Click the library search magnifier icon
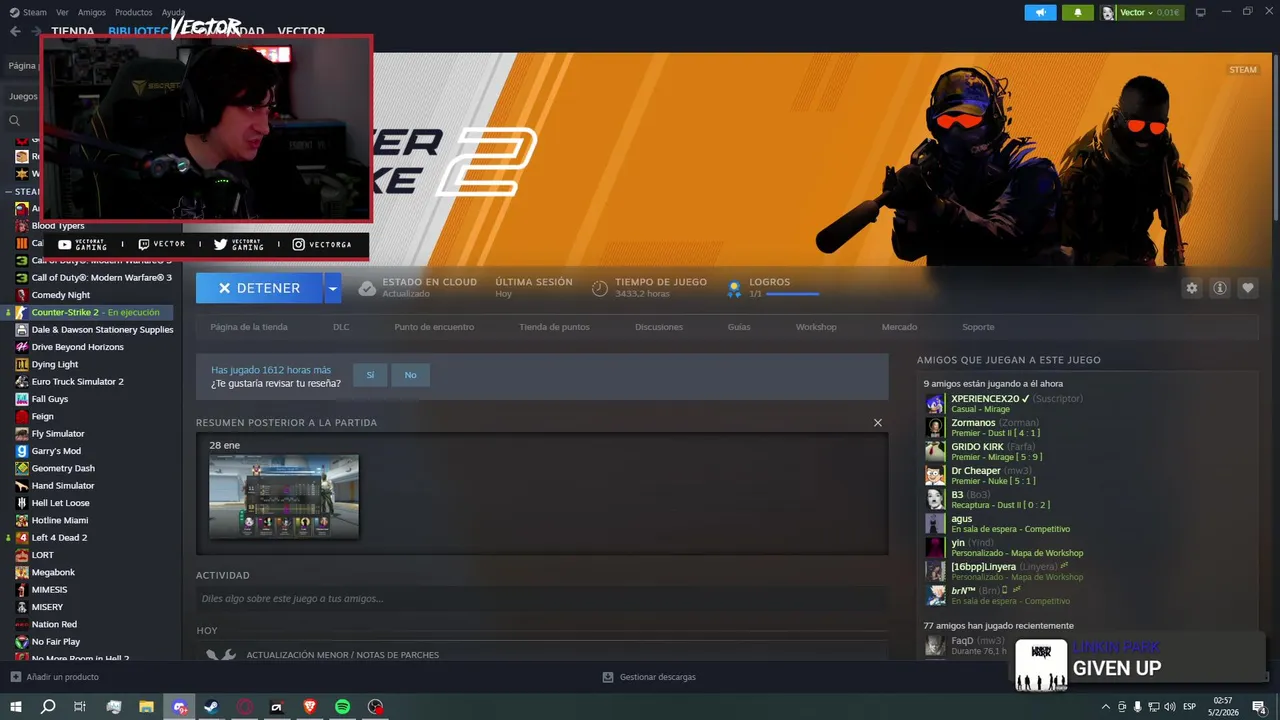This screenshot has height=720, width=1280. [x=15, y=120]
